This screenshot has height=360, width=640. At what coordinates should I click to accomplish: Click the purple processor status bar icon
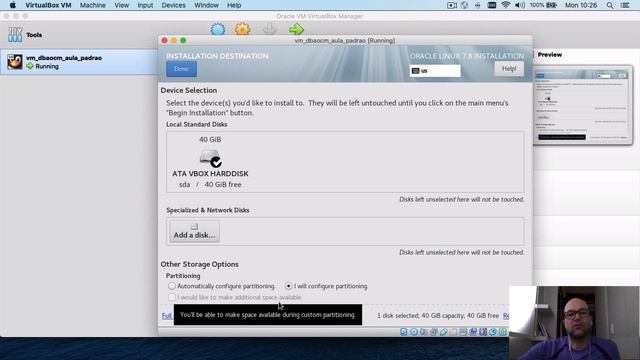point(483,332)
